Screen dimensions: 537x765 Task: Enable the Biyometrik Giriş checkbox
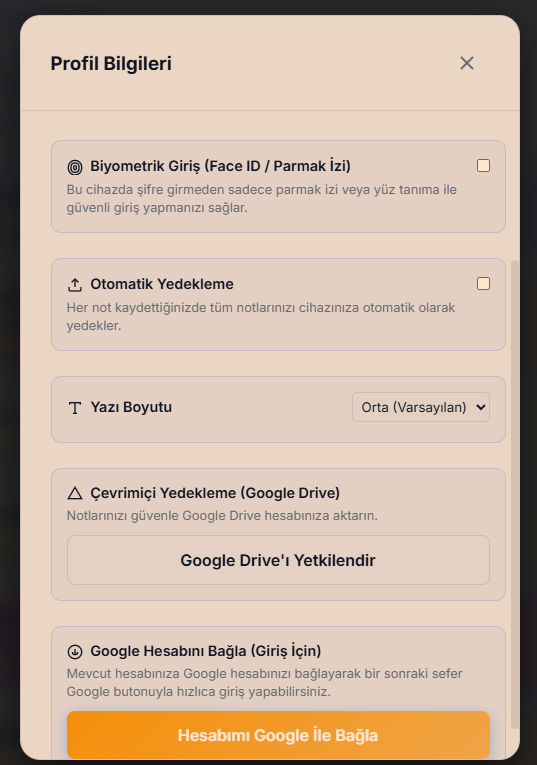483,166
